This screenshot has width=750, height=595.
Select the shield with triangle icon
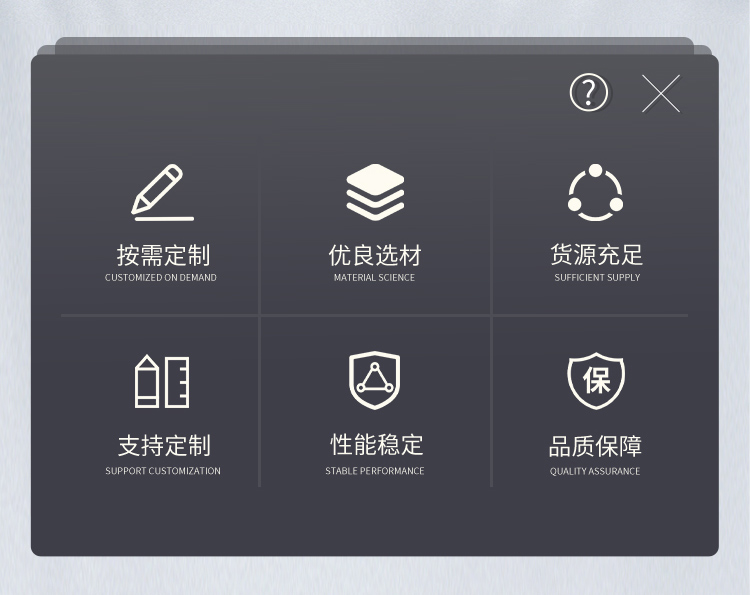[x=375, y=380]
